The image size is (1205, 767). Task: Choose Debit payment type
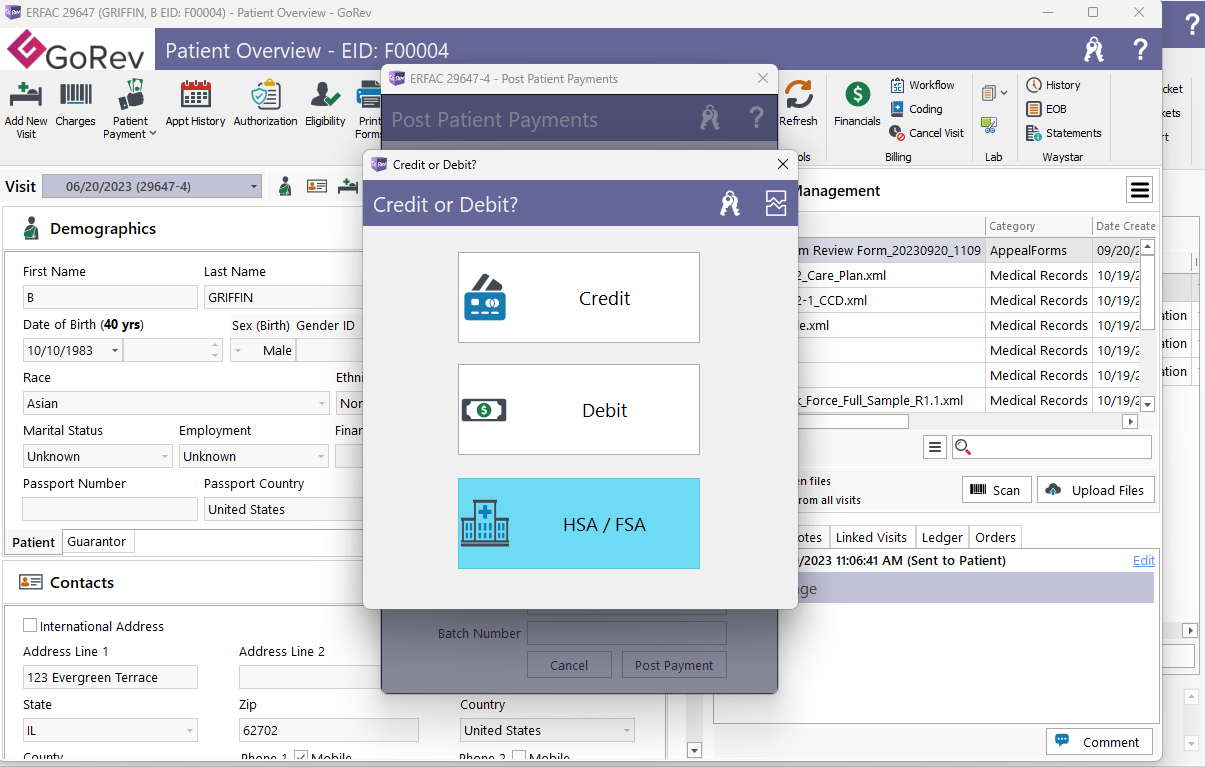[x=579, y=409]
